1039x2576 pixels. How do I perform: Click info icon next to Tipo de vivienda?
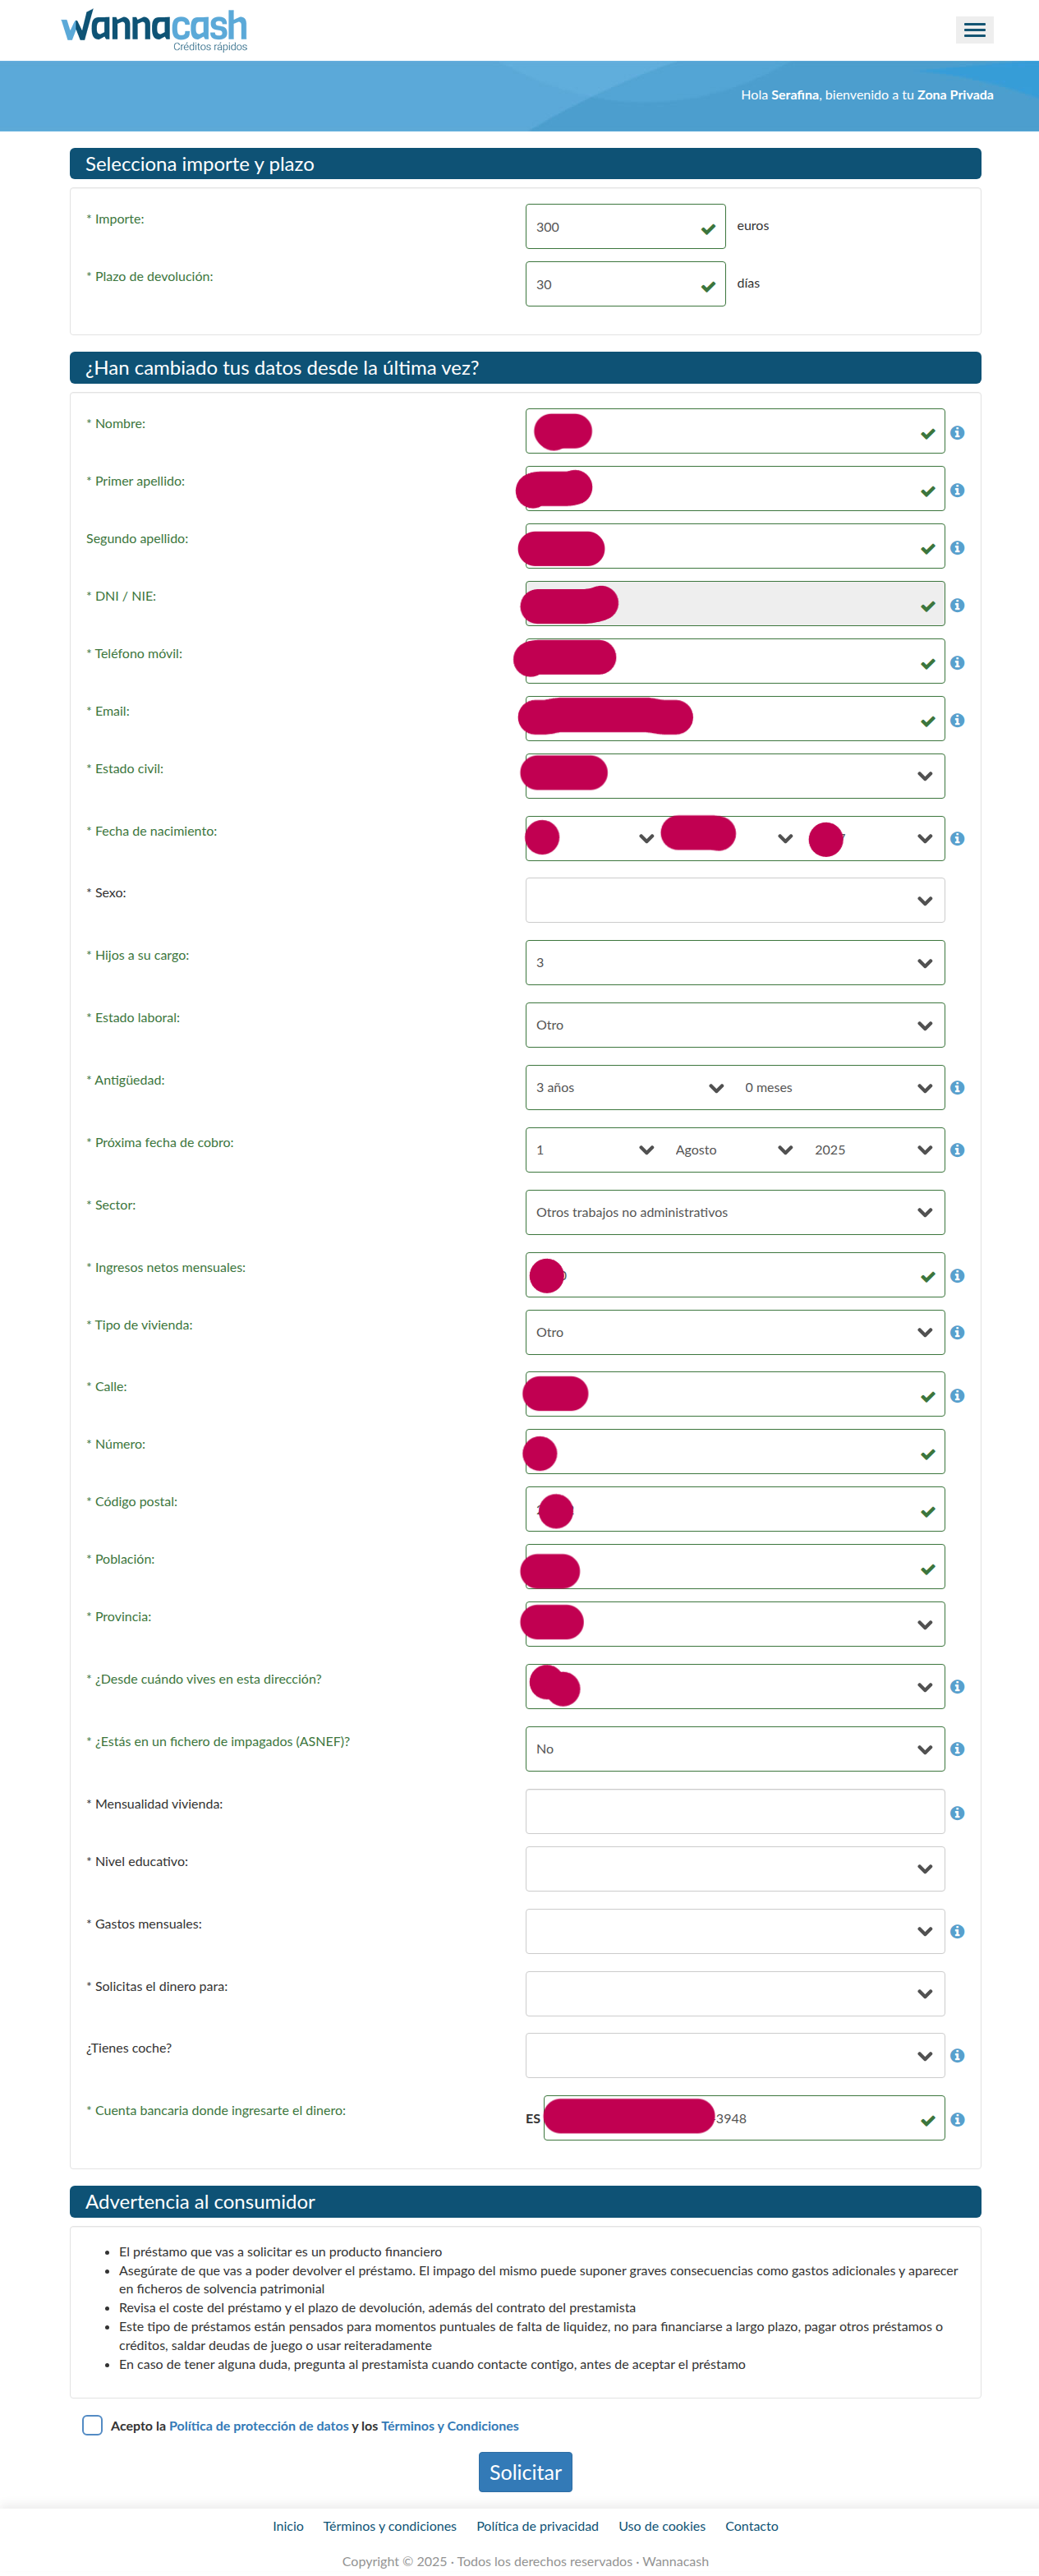coord(957,1333)
